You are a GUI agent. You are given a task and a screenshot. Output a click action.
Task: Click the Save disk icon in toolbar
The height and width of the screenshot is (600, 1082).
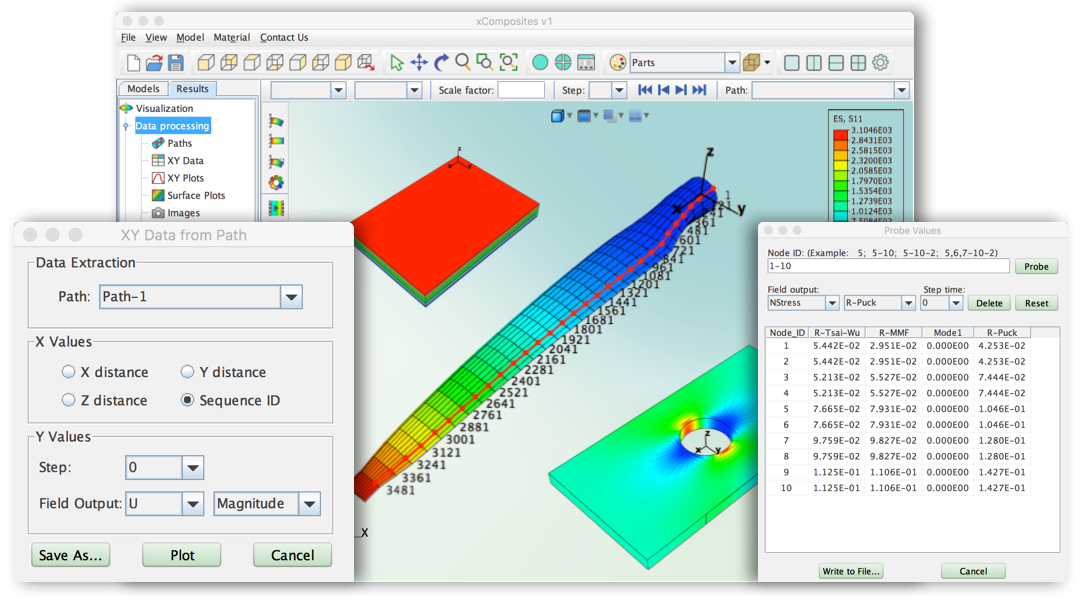click(177, 62)
